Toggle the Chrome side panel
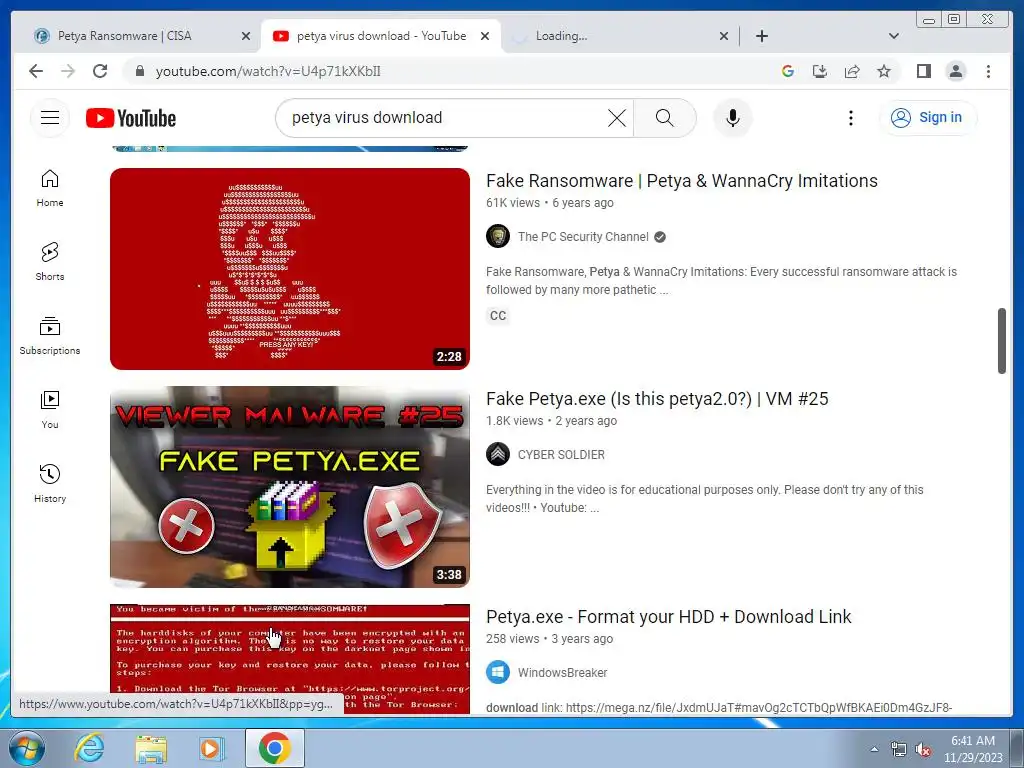Image resolution: width=1024 pixels, height=768 pixels. [x=923, y=71]
